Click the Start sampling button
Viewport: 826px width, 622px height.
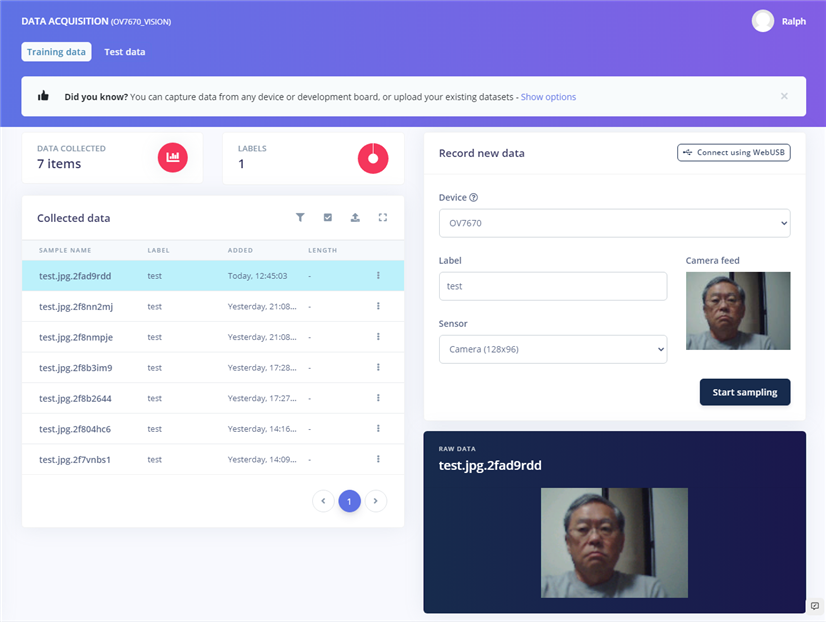pyautogui.click(x=745, y=392)
